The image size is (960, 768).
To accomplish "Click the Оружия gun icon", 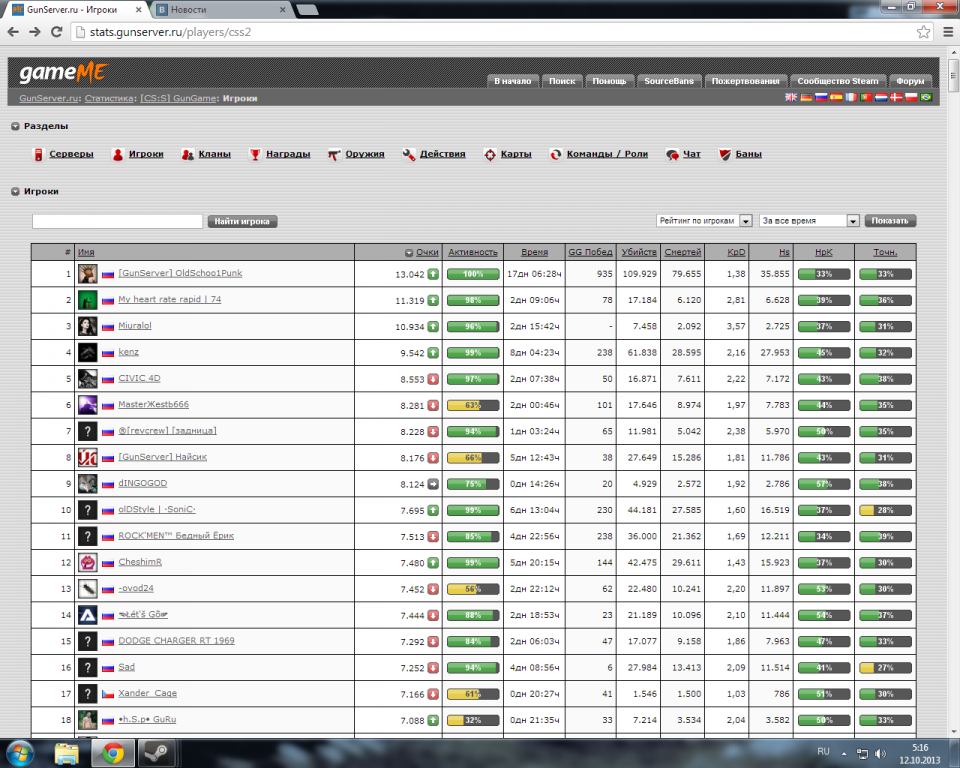I will (335, 155).
